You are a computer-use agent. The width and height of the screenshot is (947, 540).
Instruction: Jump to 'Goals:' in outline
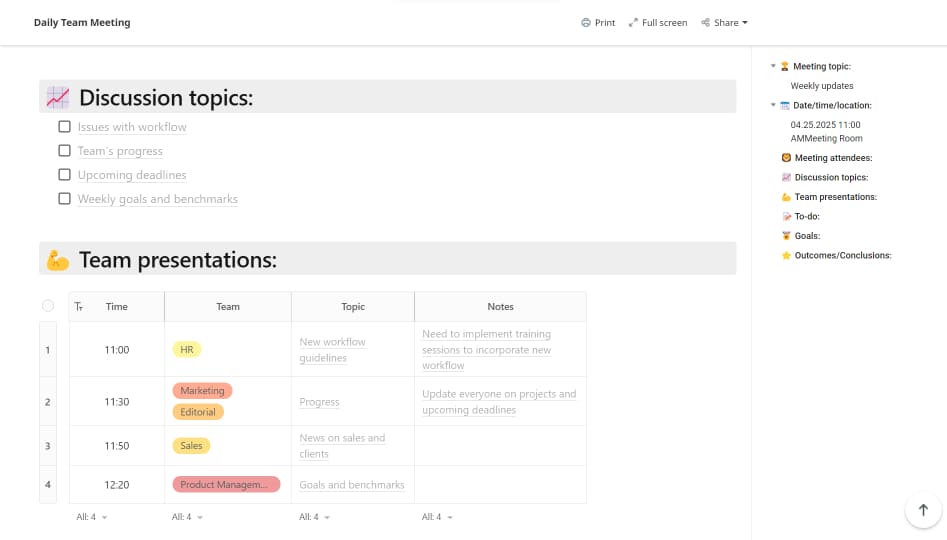click(x=807, y=236)
